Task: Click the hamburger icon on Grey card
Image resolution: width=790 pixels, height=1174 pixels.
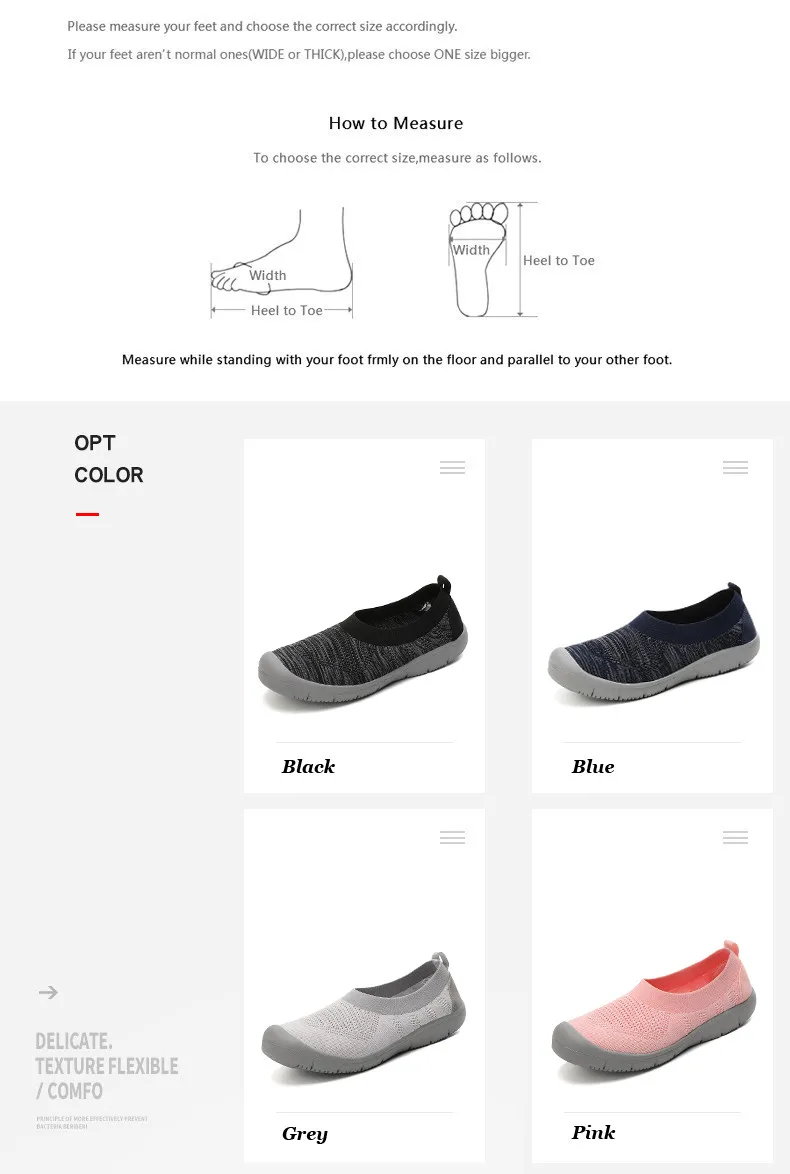Action: (452, 837)
